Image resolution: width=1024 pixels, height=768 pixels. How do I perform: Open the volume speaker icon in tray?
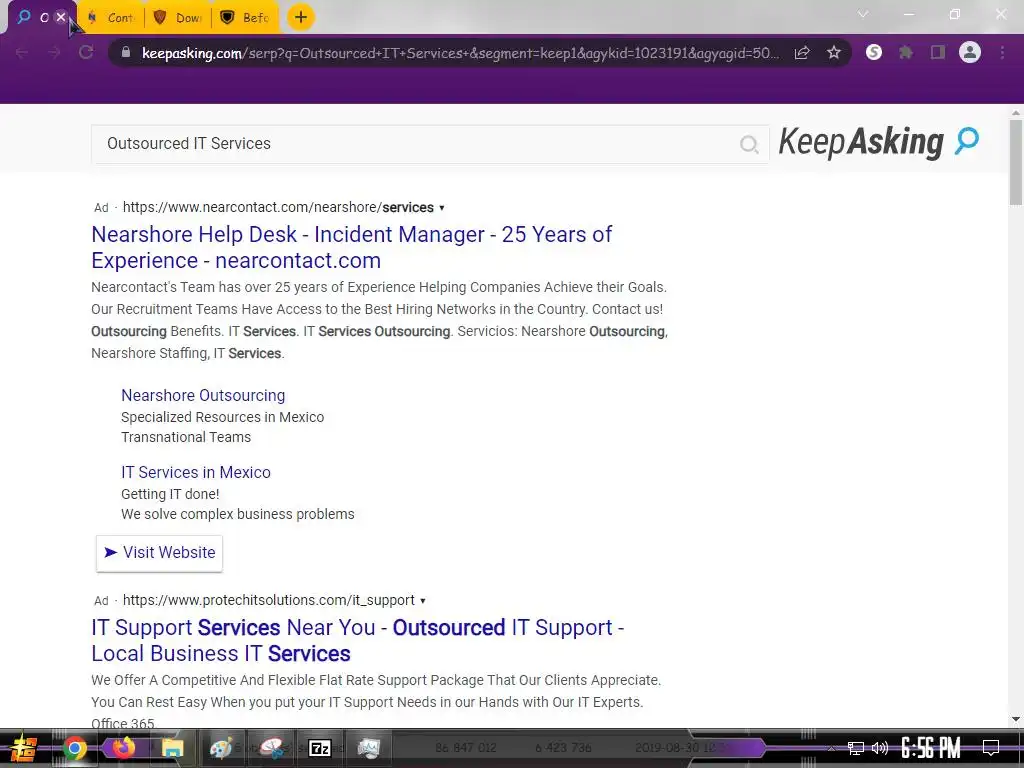click(880, 748)
